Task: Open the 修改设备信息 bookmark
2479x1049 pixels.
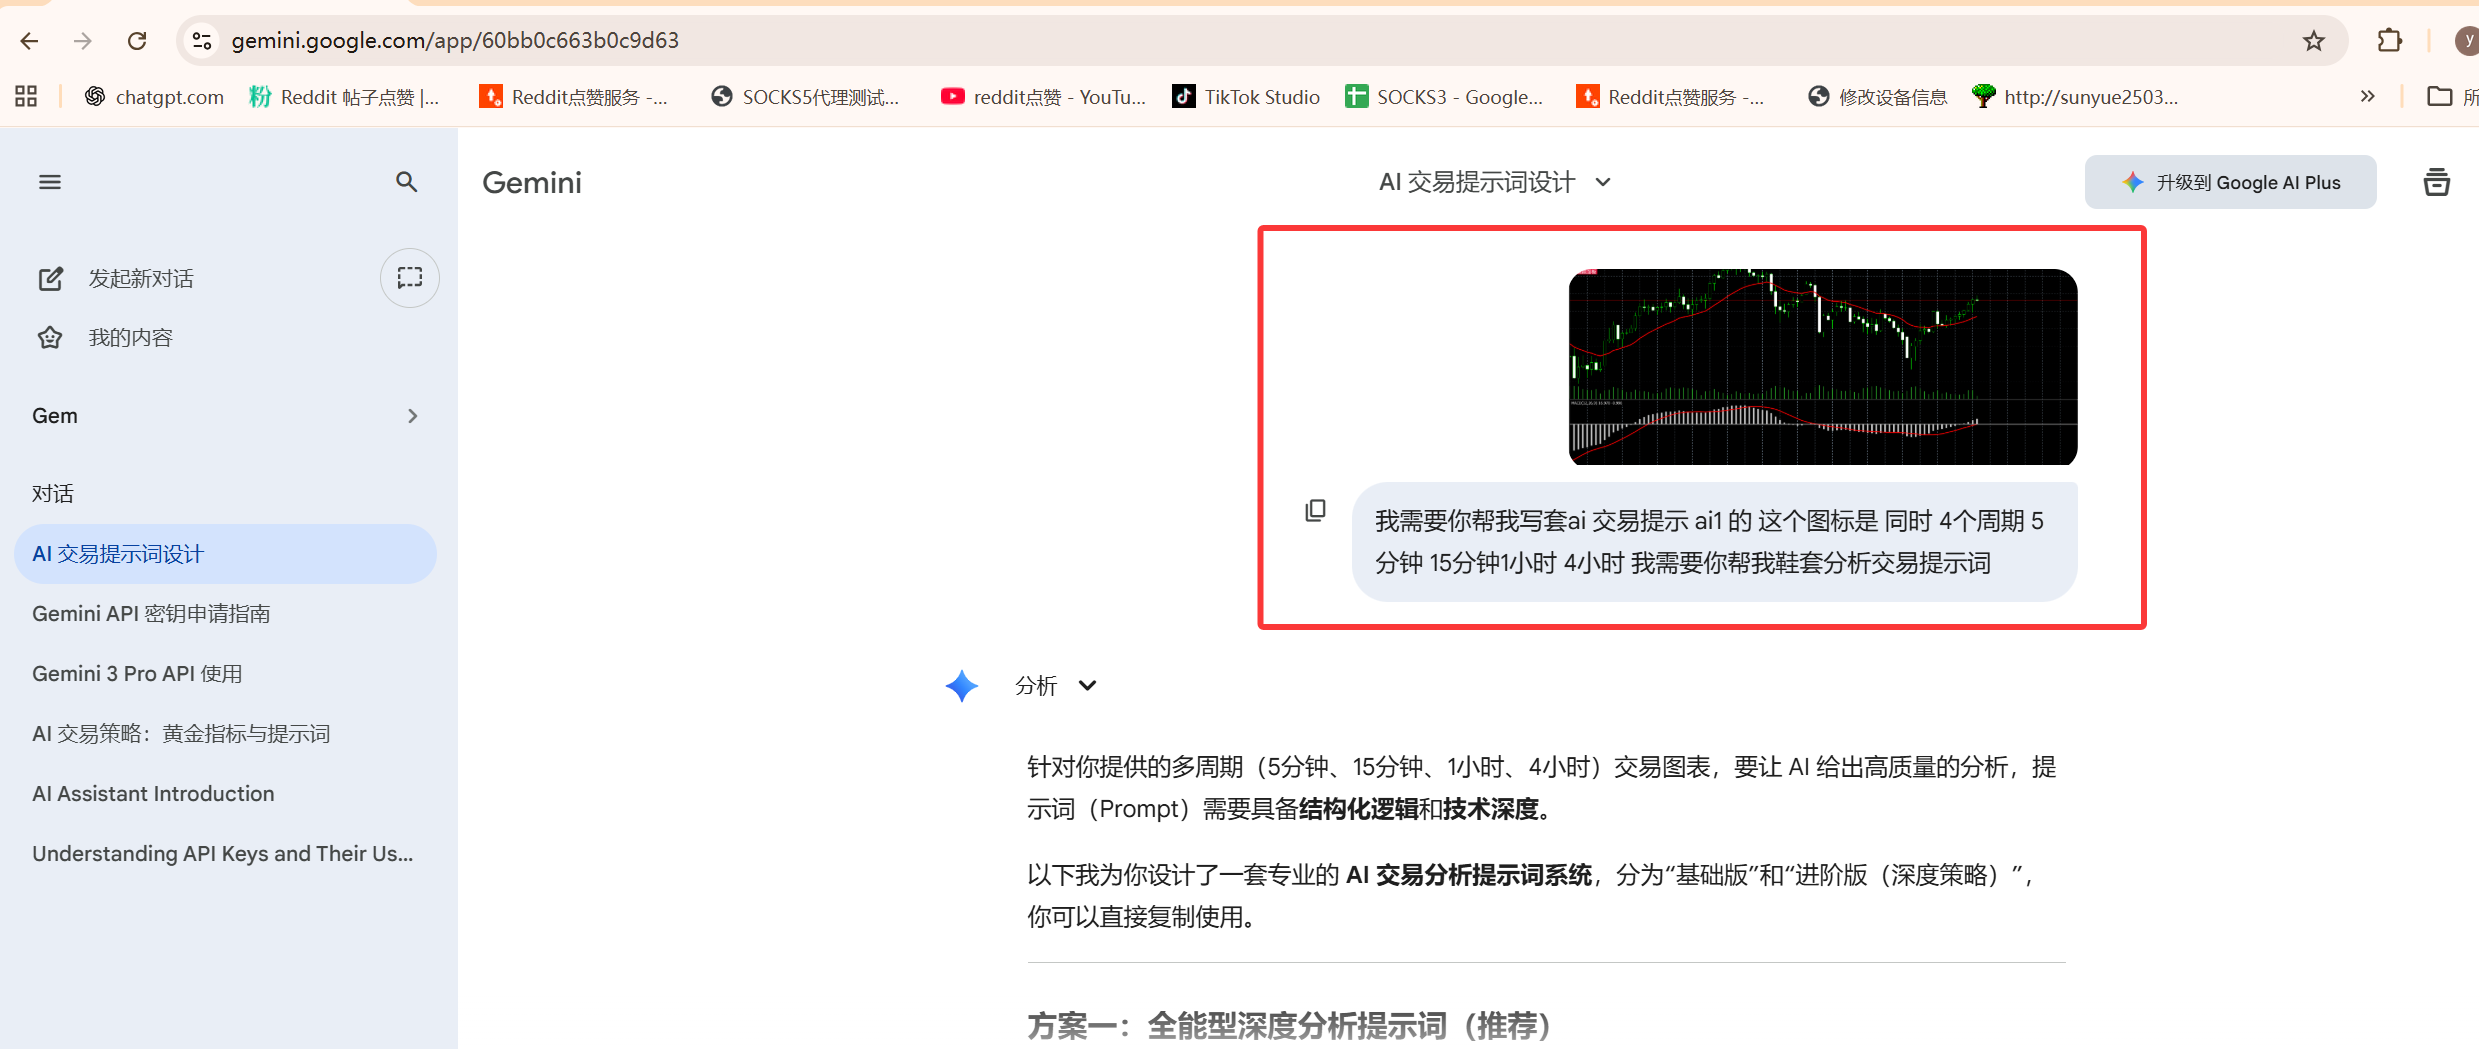Action: (1878, 97)
